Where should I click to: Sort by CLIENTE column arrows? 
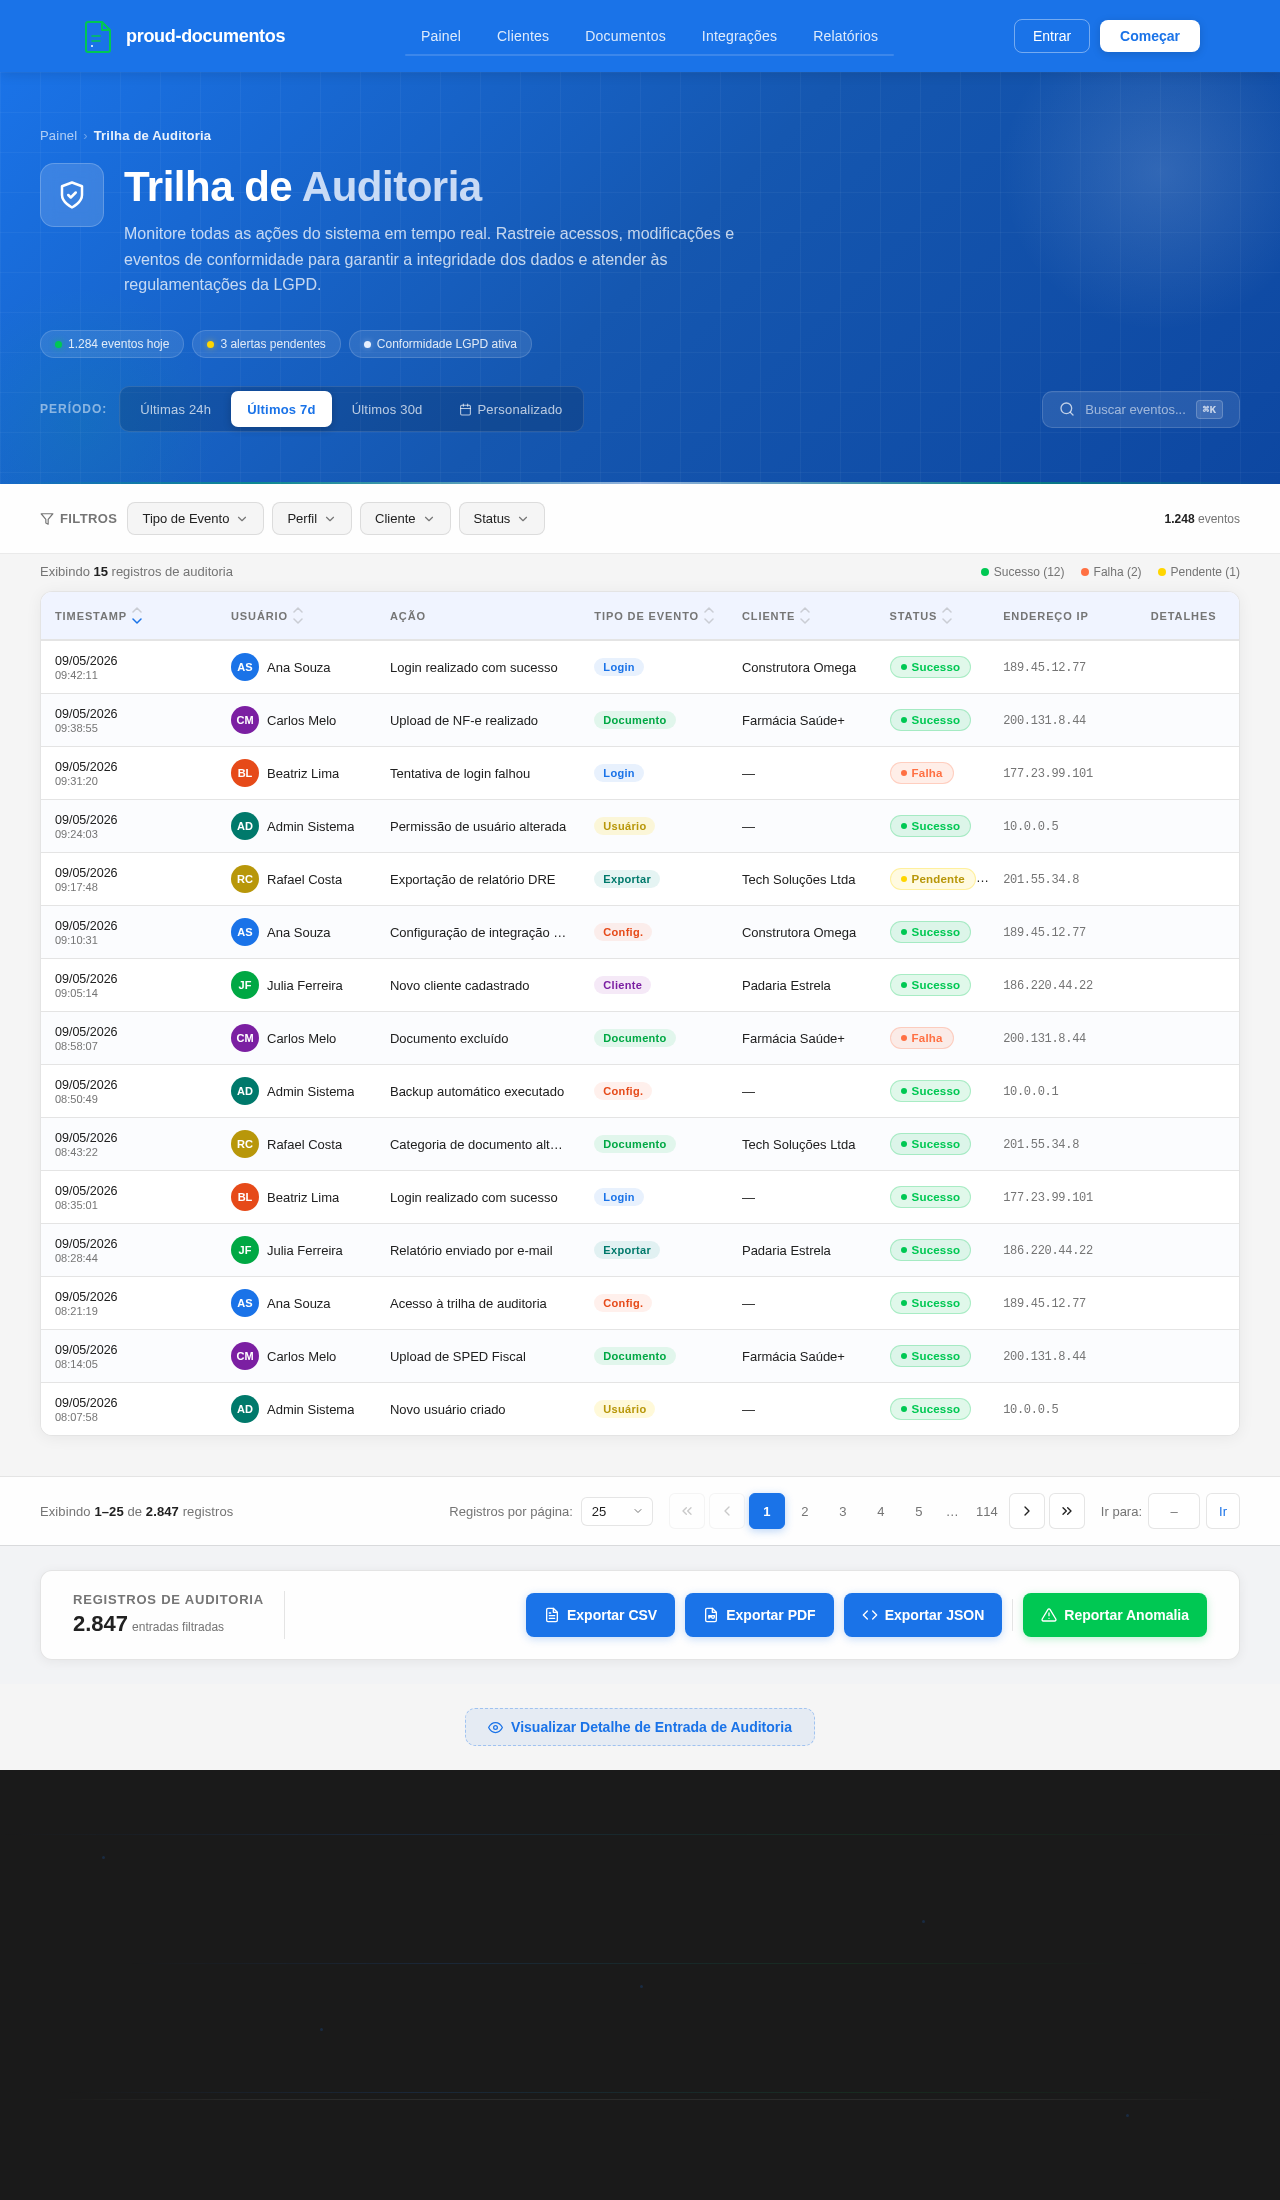(x=805, y=616)
